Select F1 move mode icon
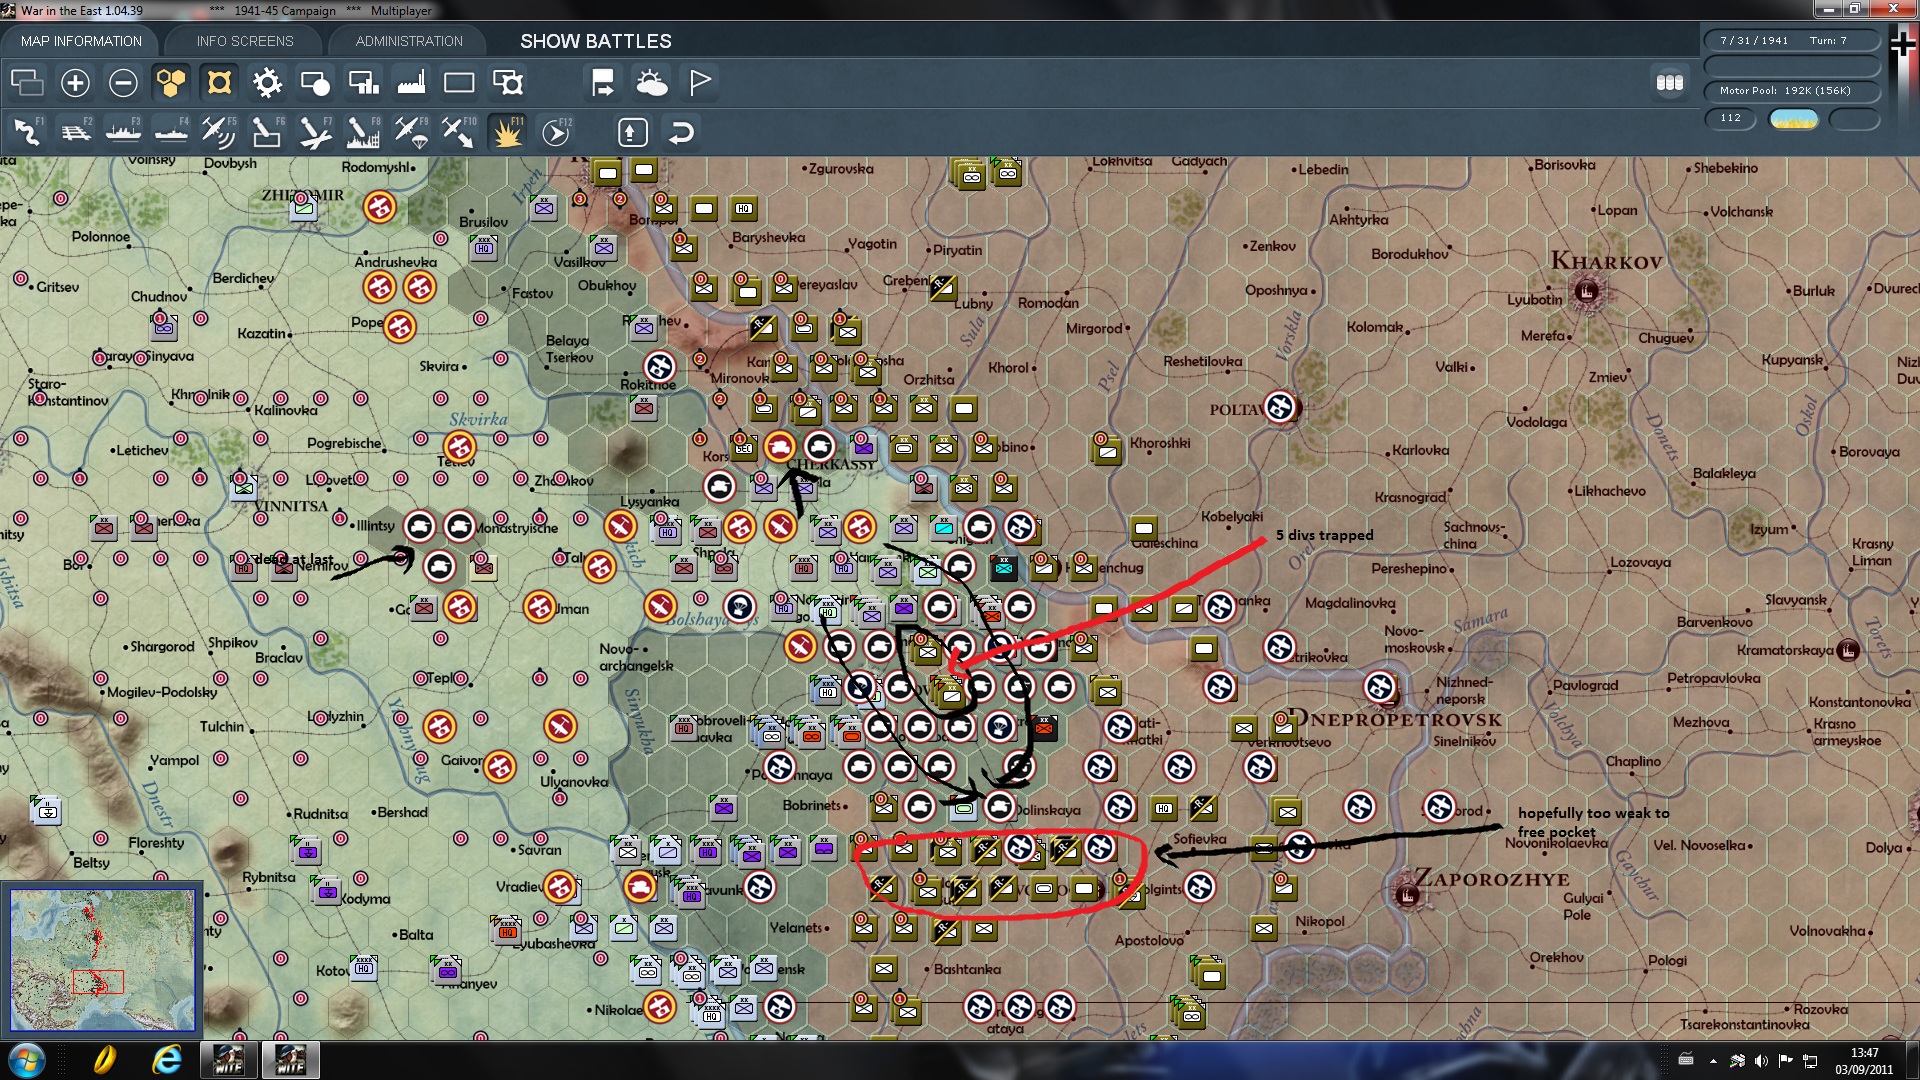 tap(27, 132)
